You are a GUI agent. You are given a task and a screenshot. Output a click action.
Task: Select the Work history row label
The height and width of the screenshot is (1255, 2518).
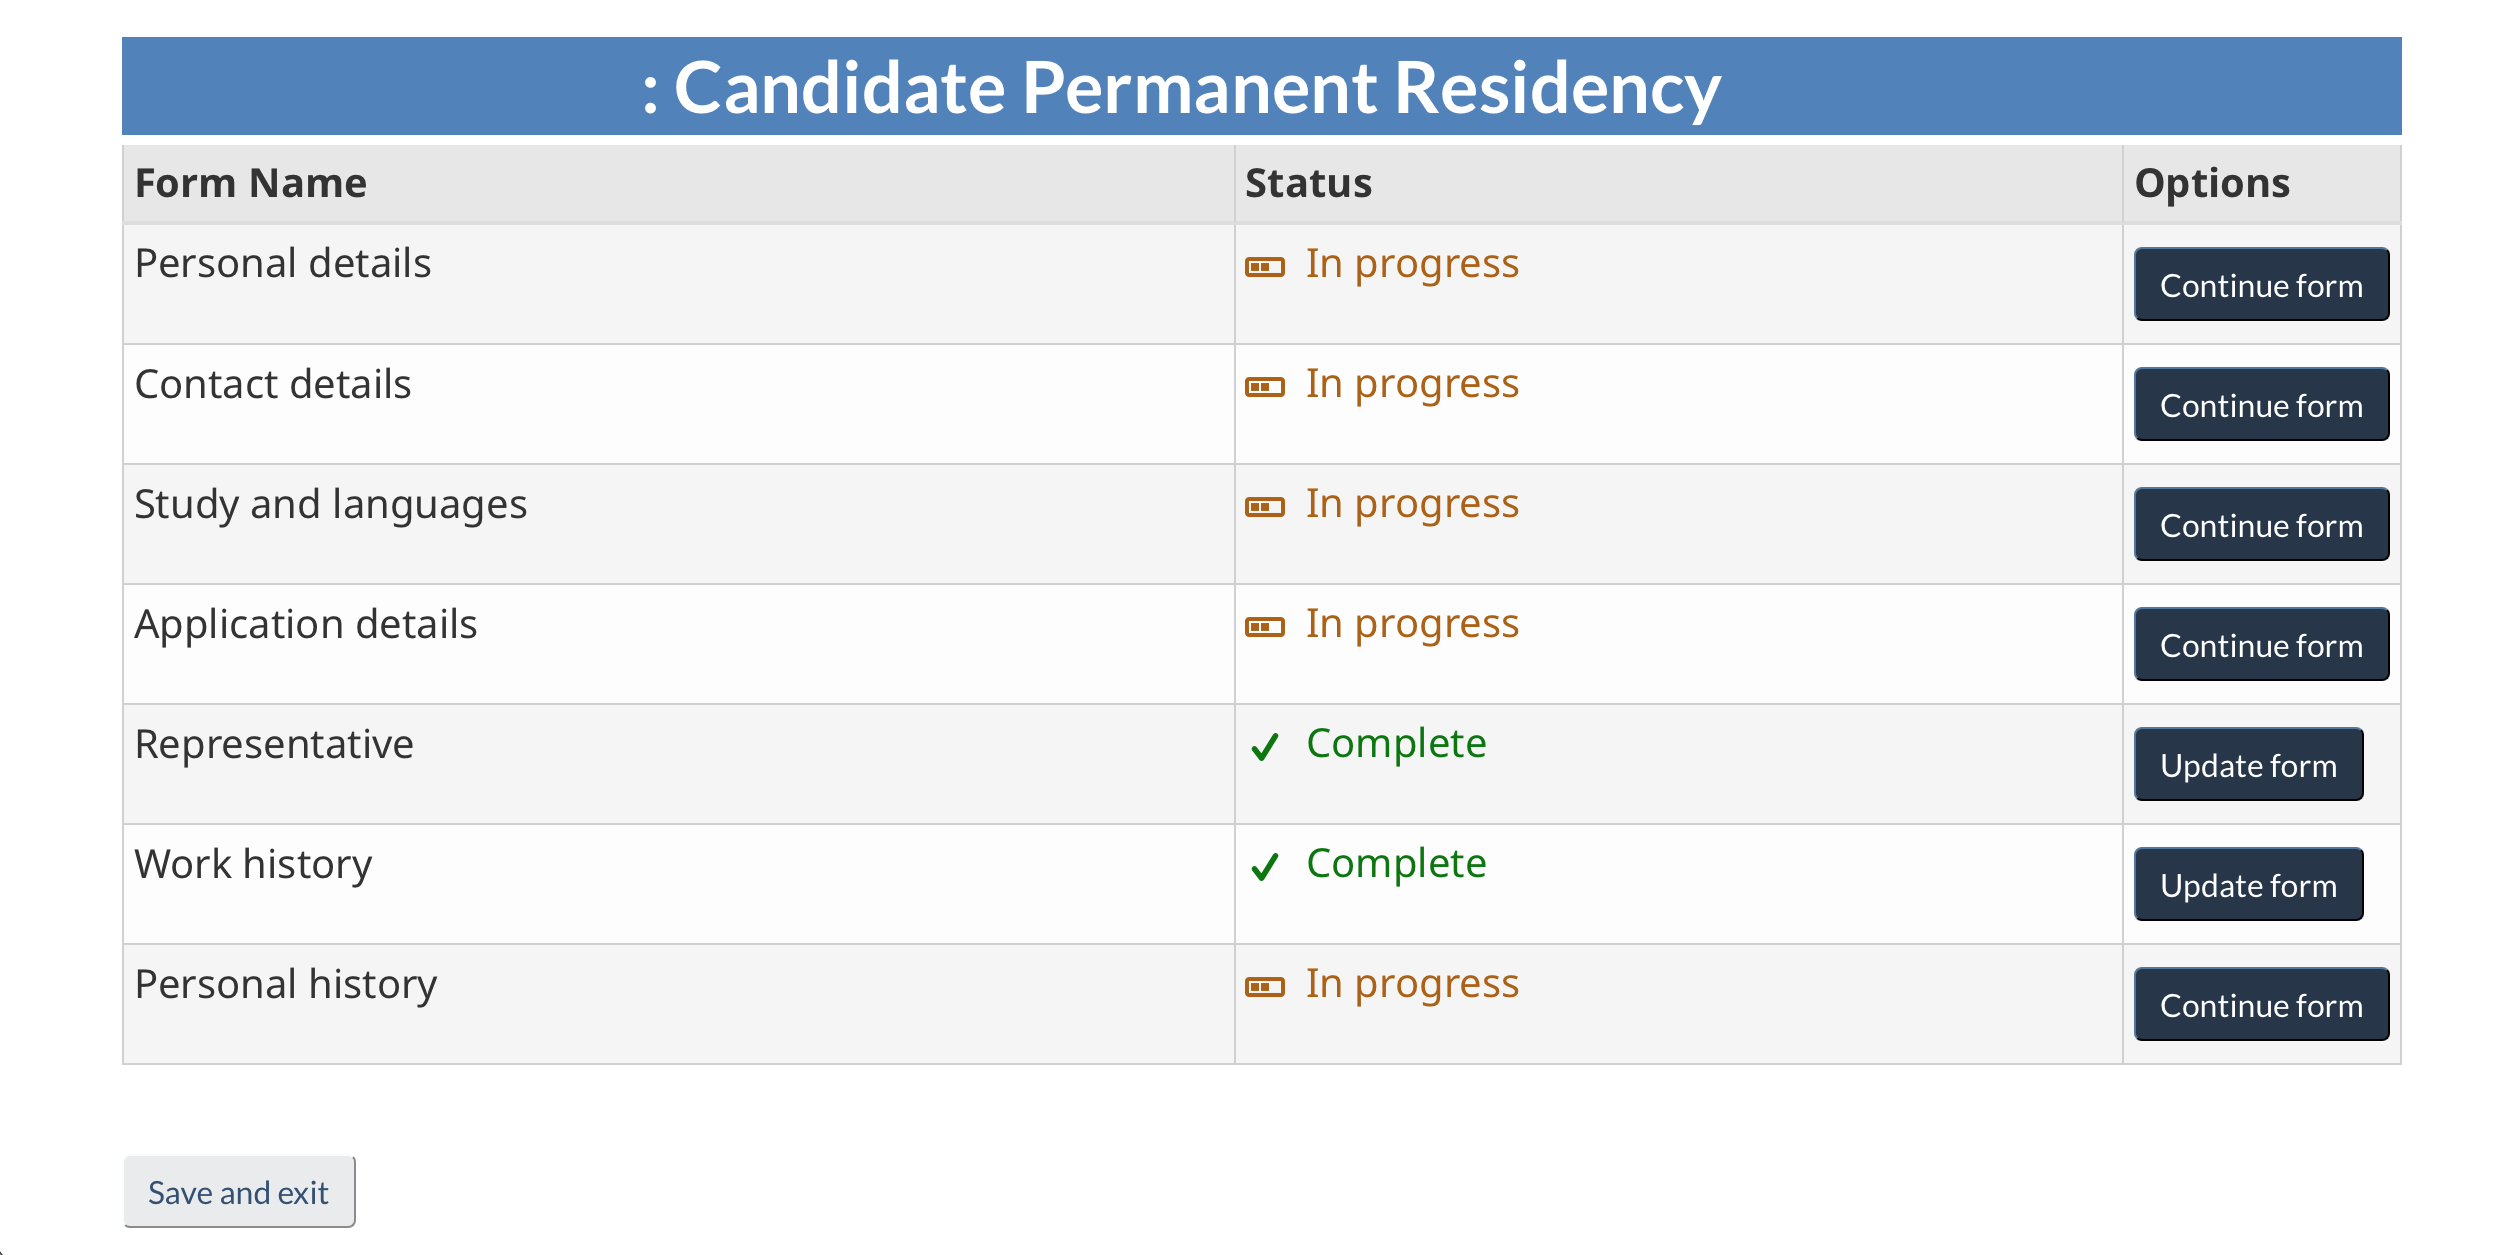[253, 864]
